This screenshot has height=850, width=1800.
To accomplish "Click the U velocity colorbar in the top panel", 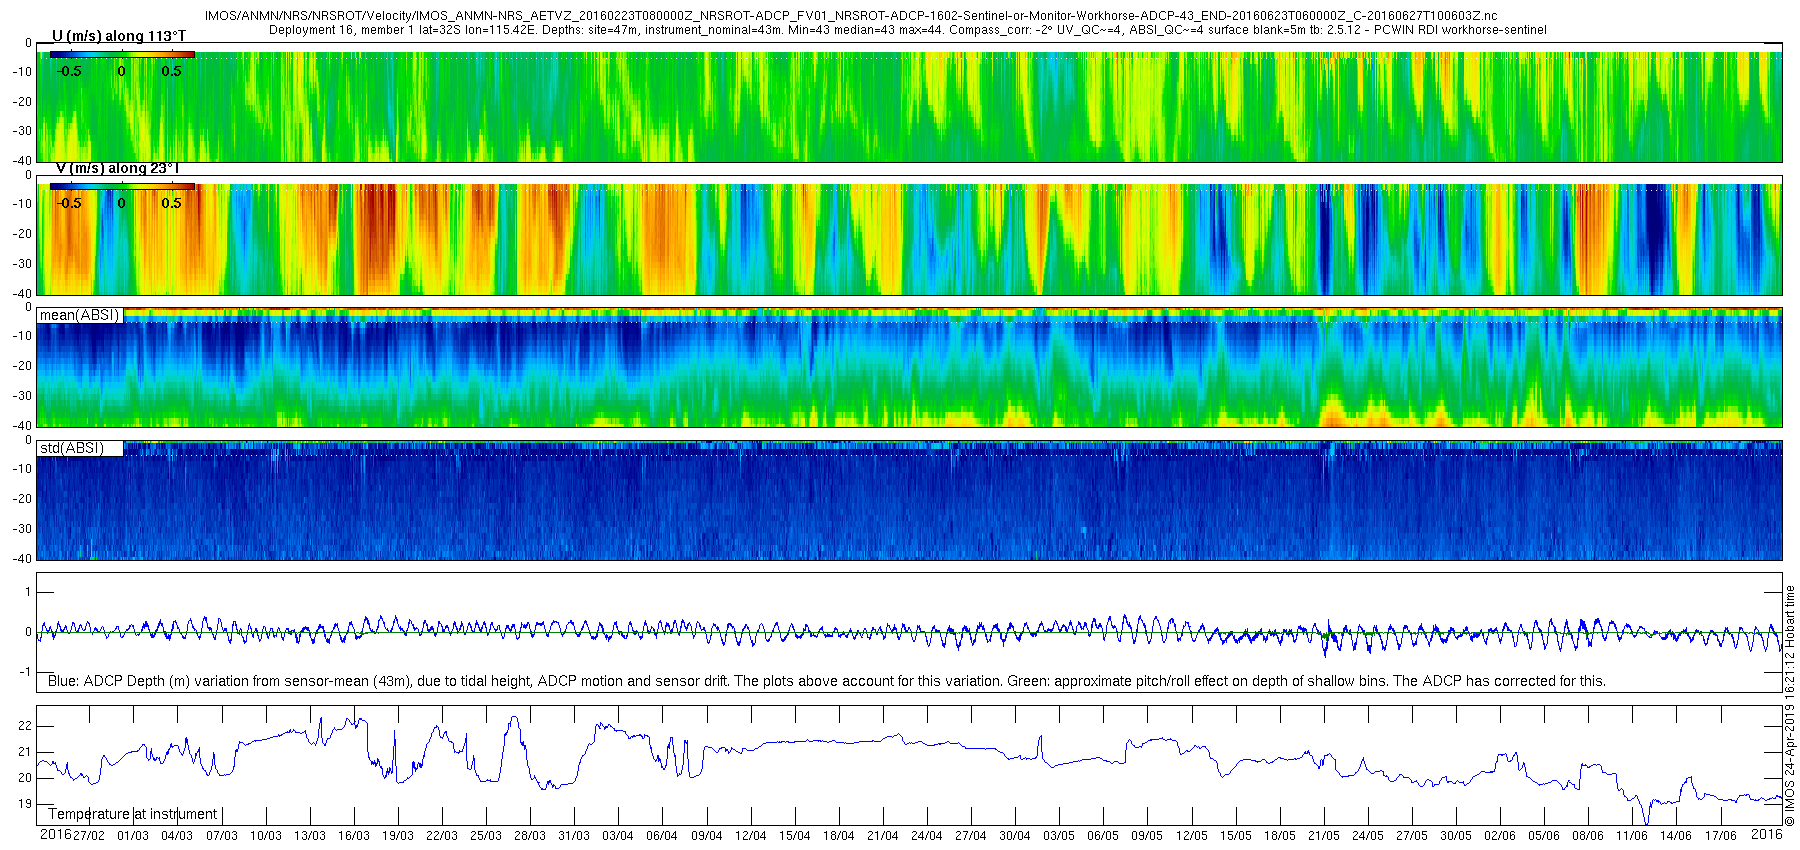I will point(122,55).
